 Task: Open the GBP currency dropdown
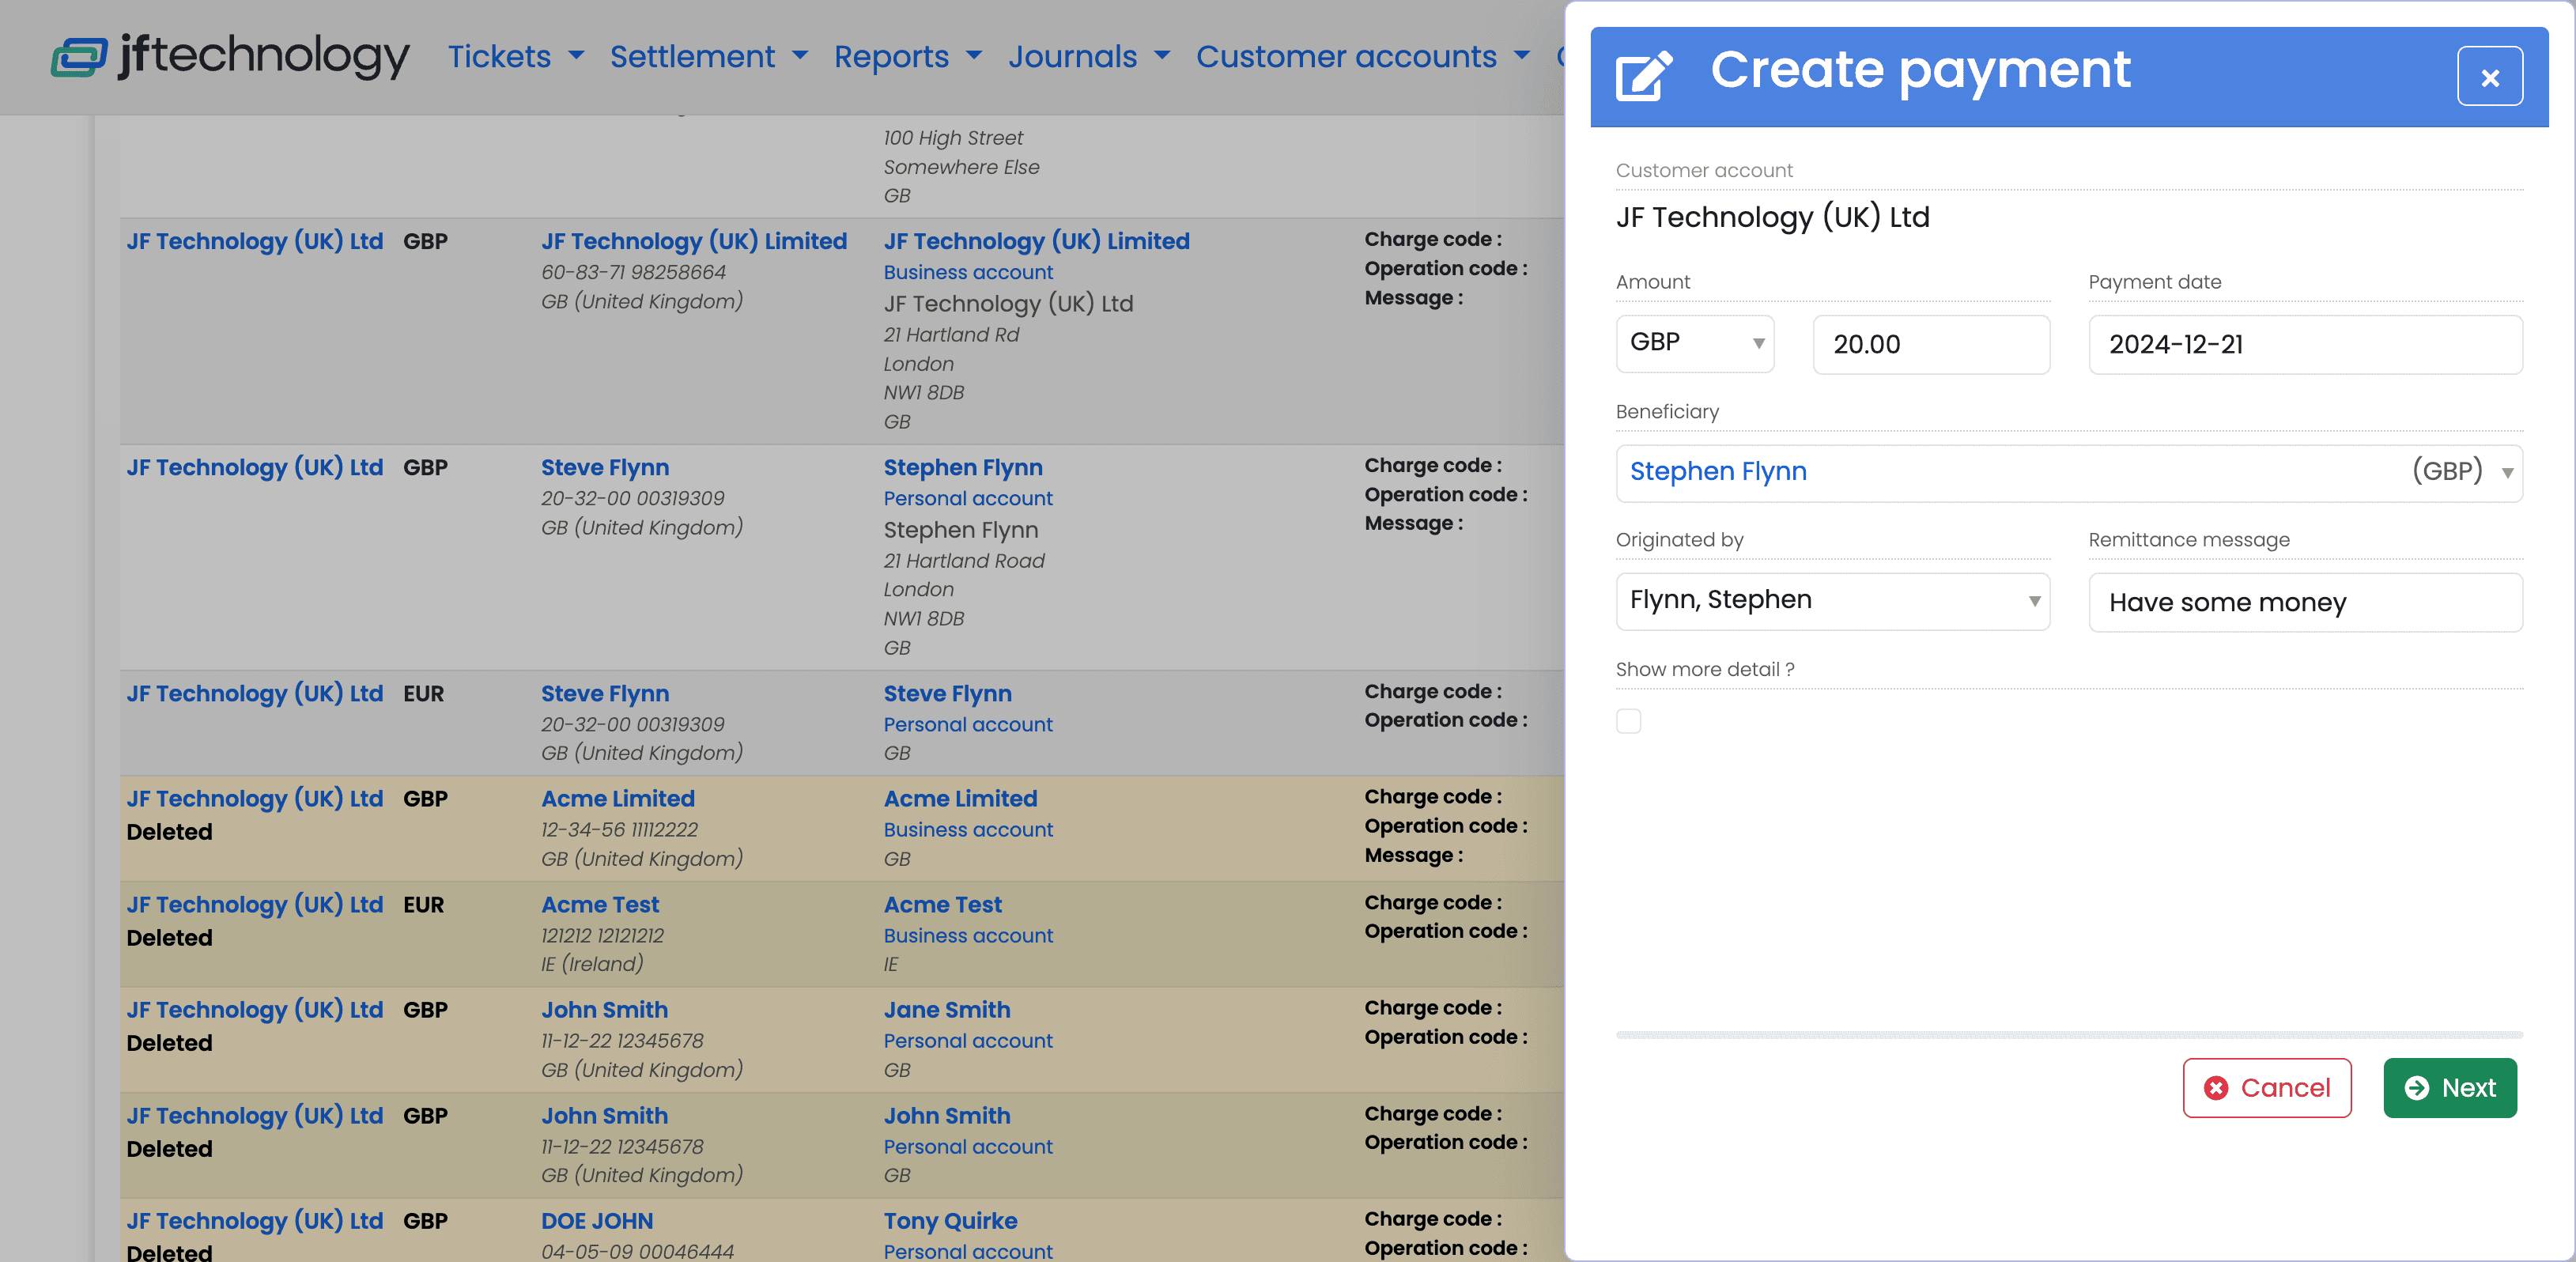coord(1694,343)
